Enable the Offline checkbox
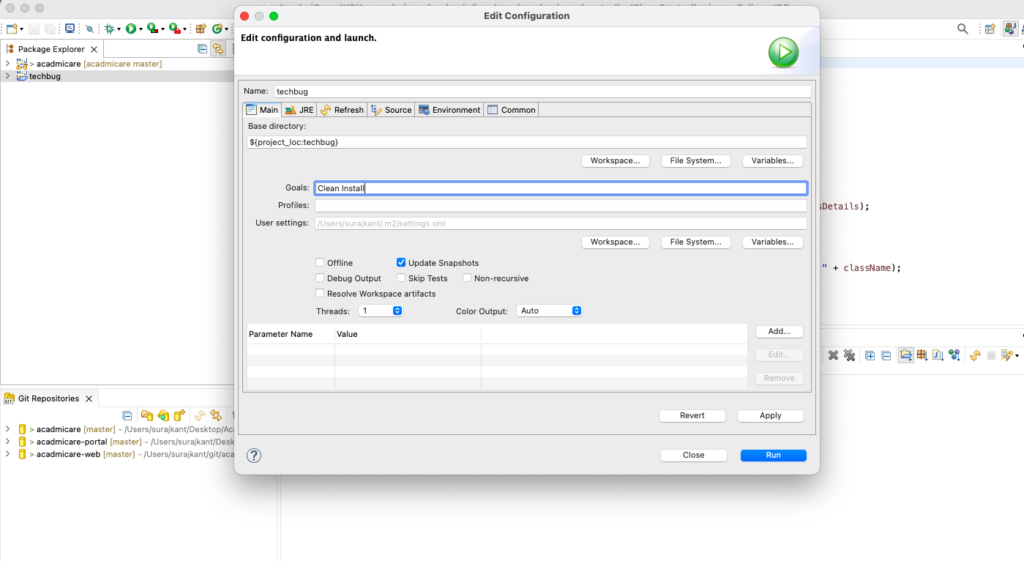Screen dimensions: 1024x561 click(320, 263)
